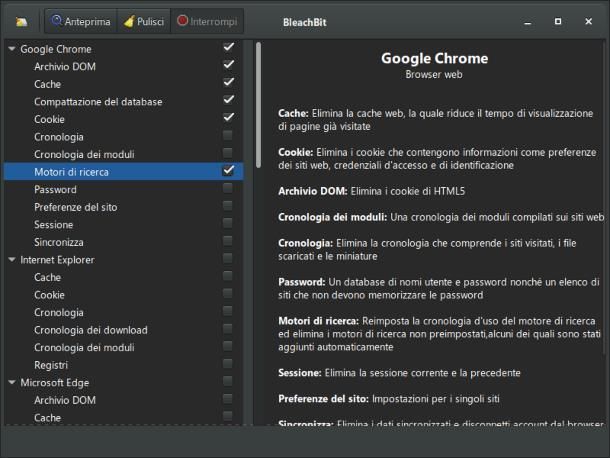Minimize the BleachBit window
Viewport: 610px width, 458px height.
tap(528, 22)
